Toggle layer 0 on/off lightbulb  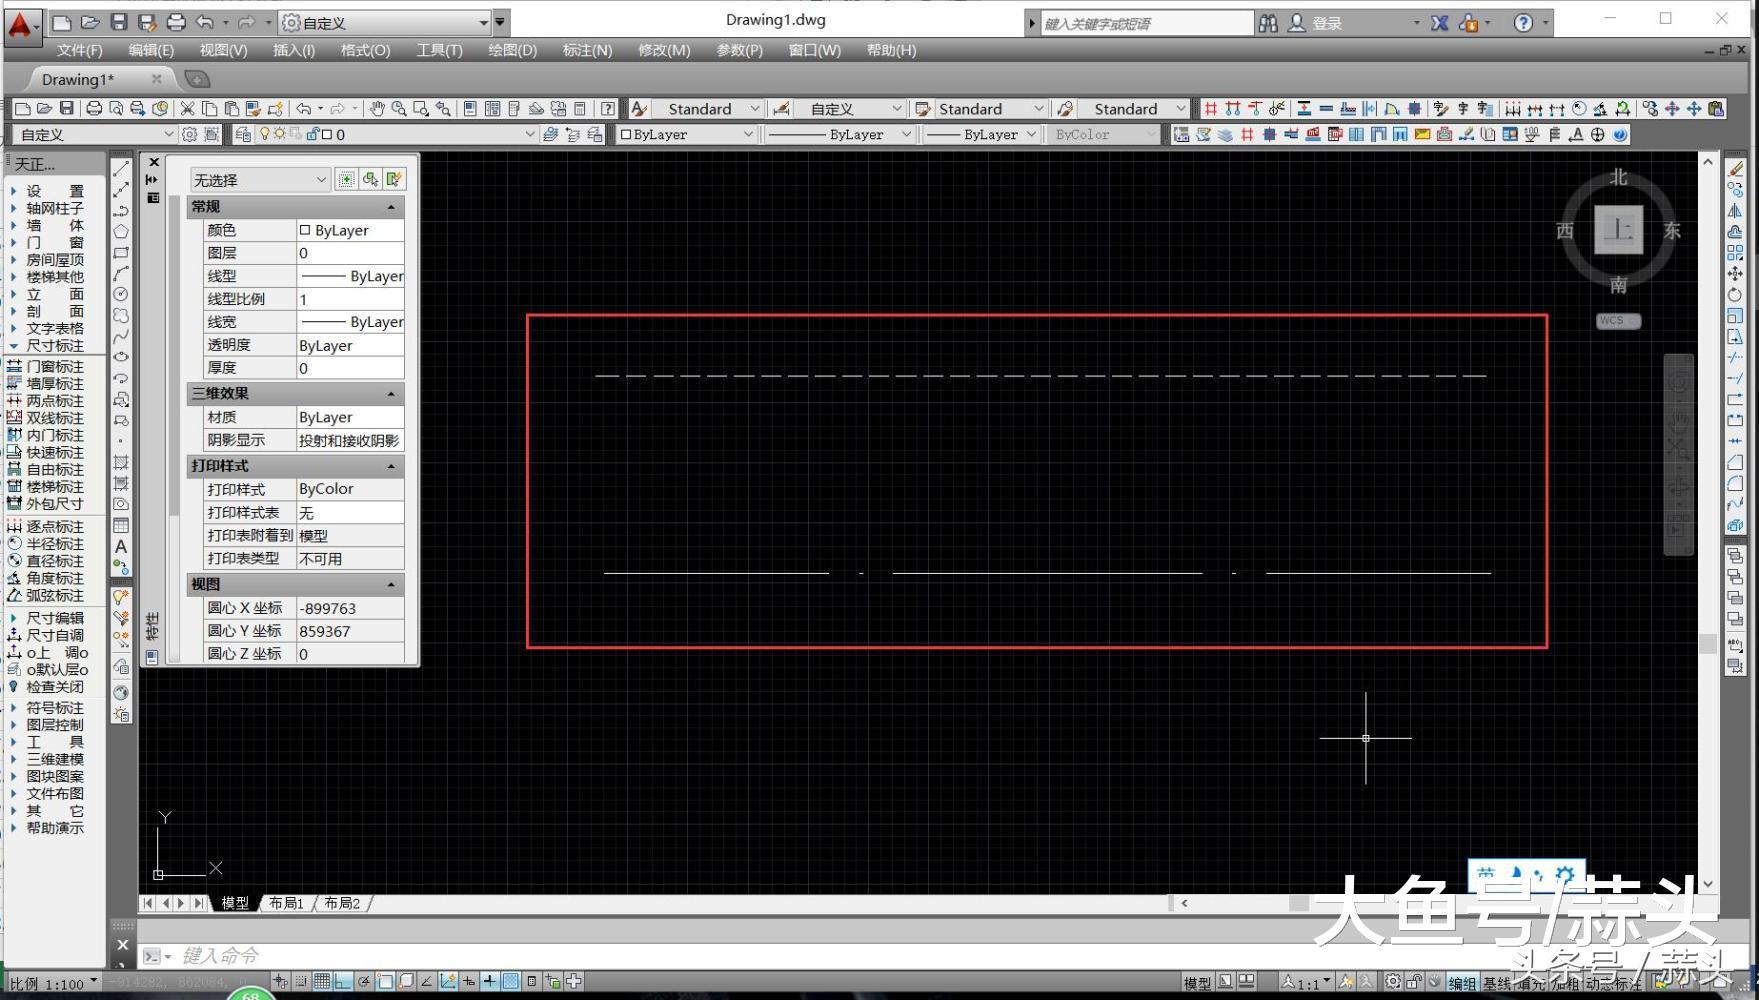[x=265, y=134]
